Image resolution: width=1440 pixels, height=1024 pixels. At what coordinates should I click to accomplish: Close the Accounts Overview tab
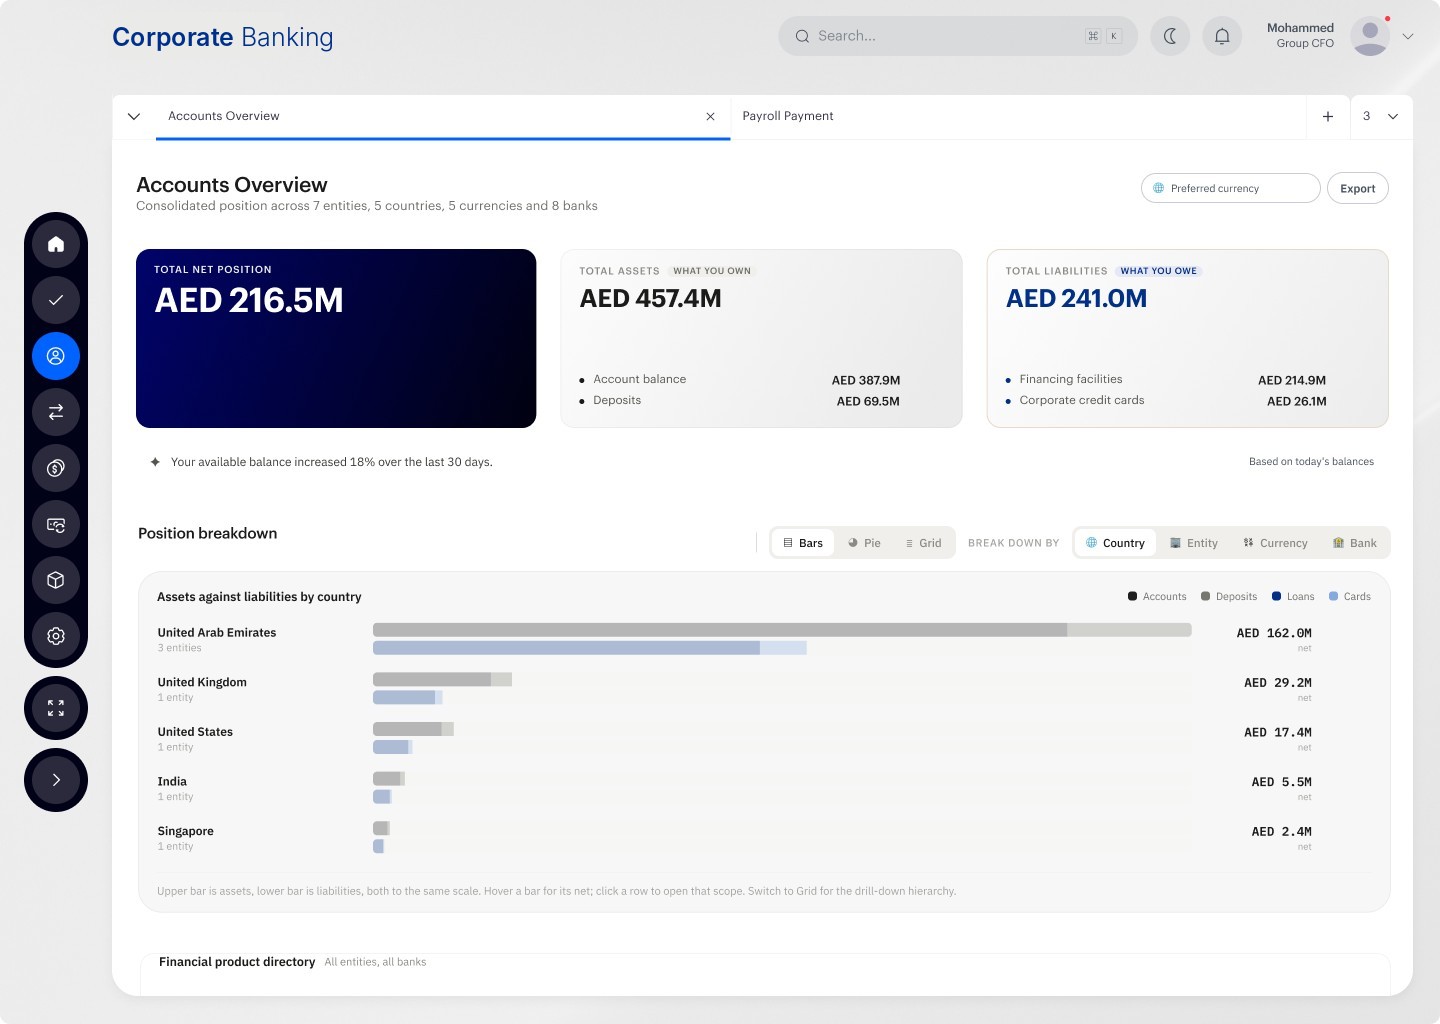point(710,117)
